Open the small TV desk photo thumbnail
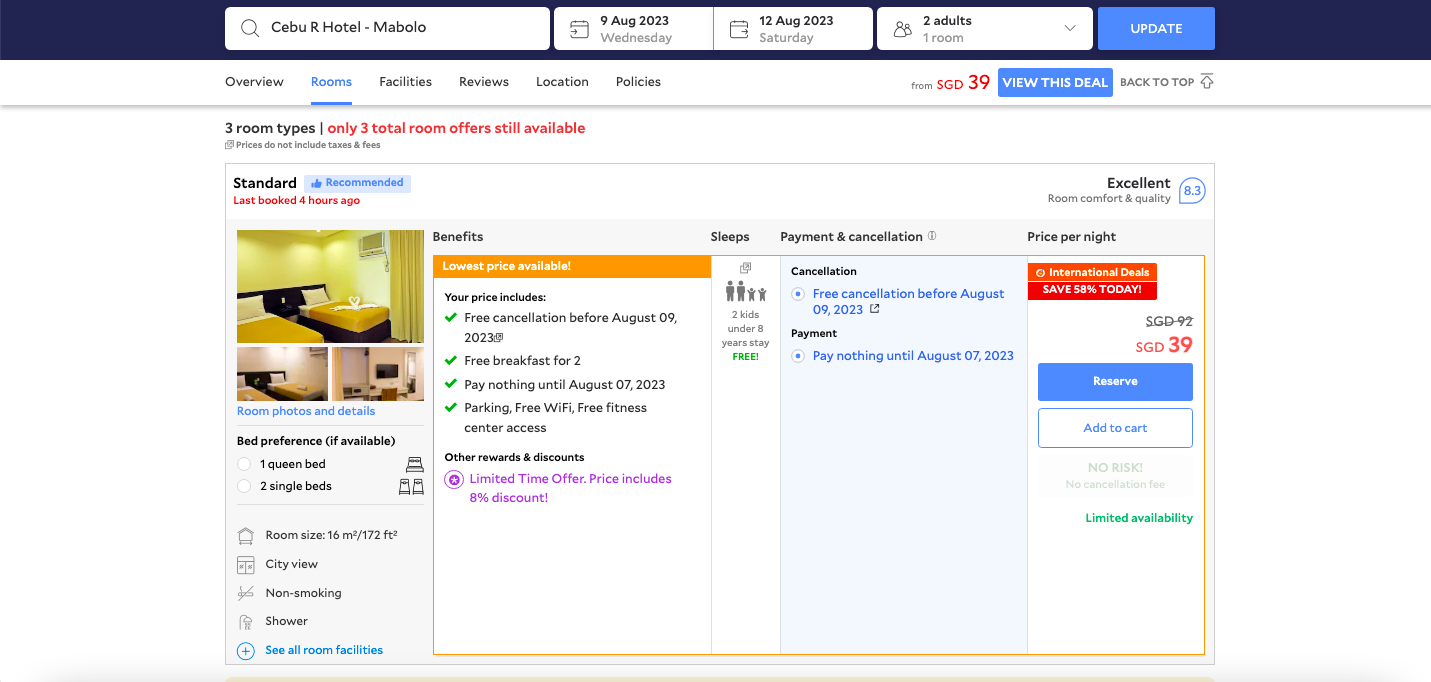 (378, 374)
